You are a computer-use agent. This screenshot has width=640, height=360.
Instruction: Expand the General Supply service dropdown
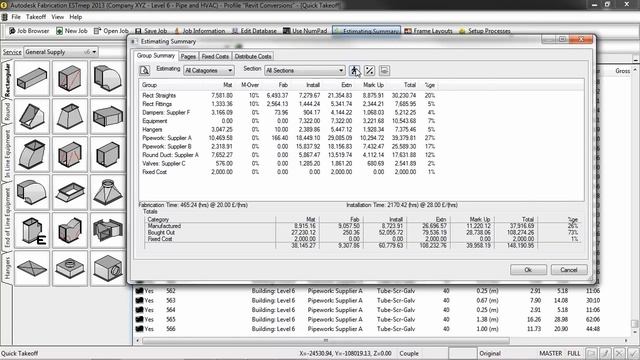61,52
